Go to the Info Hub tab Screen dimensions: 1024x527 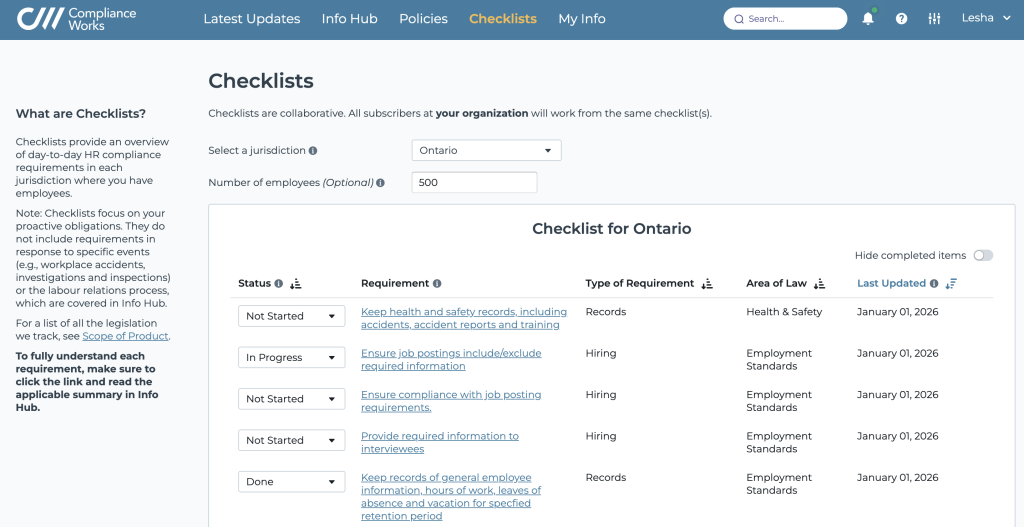point(349,19)
